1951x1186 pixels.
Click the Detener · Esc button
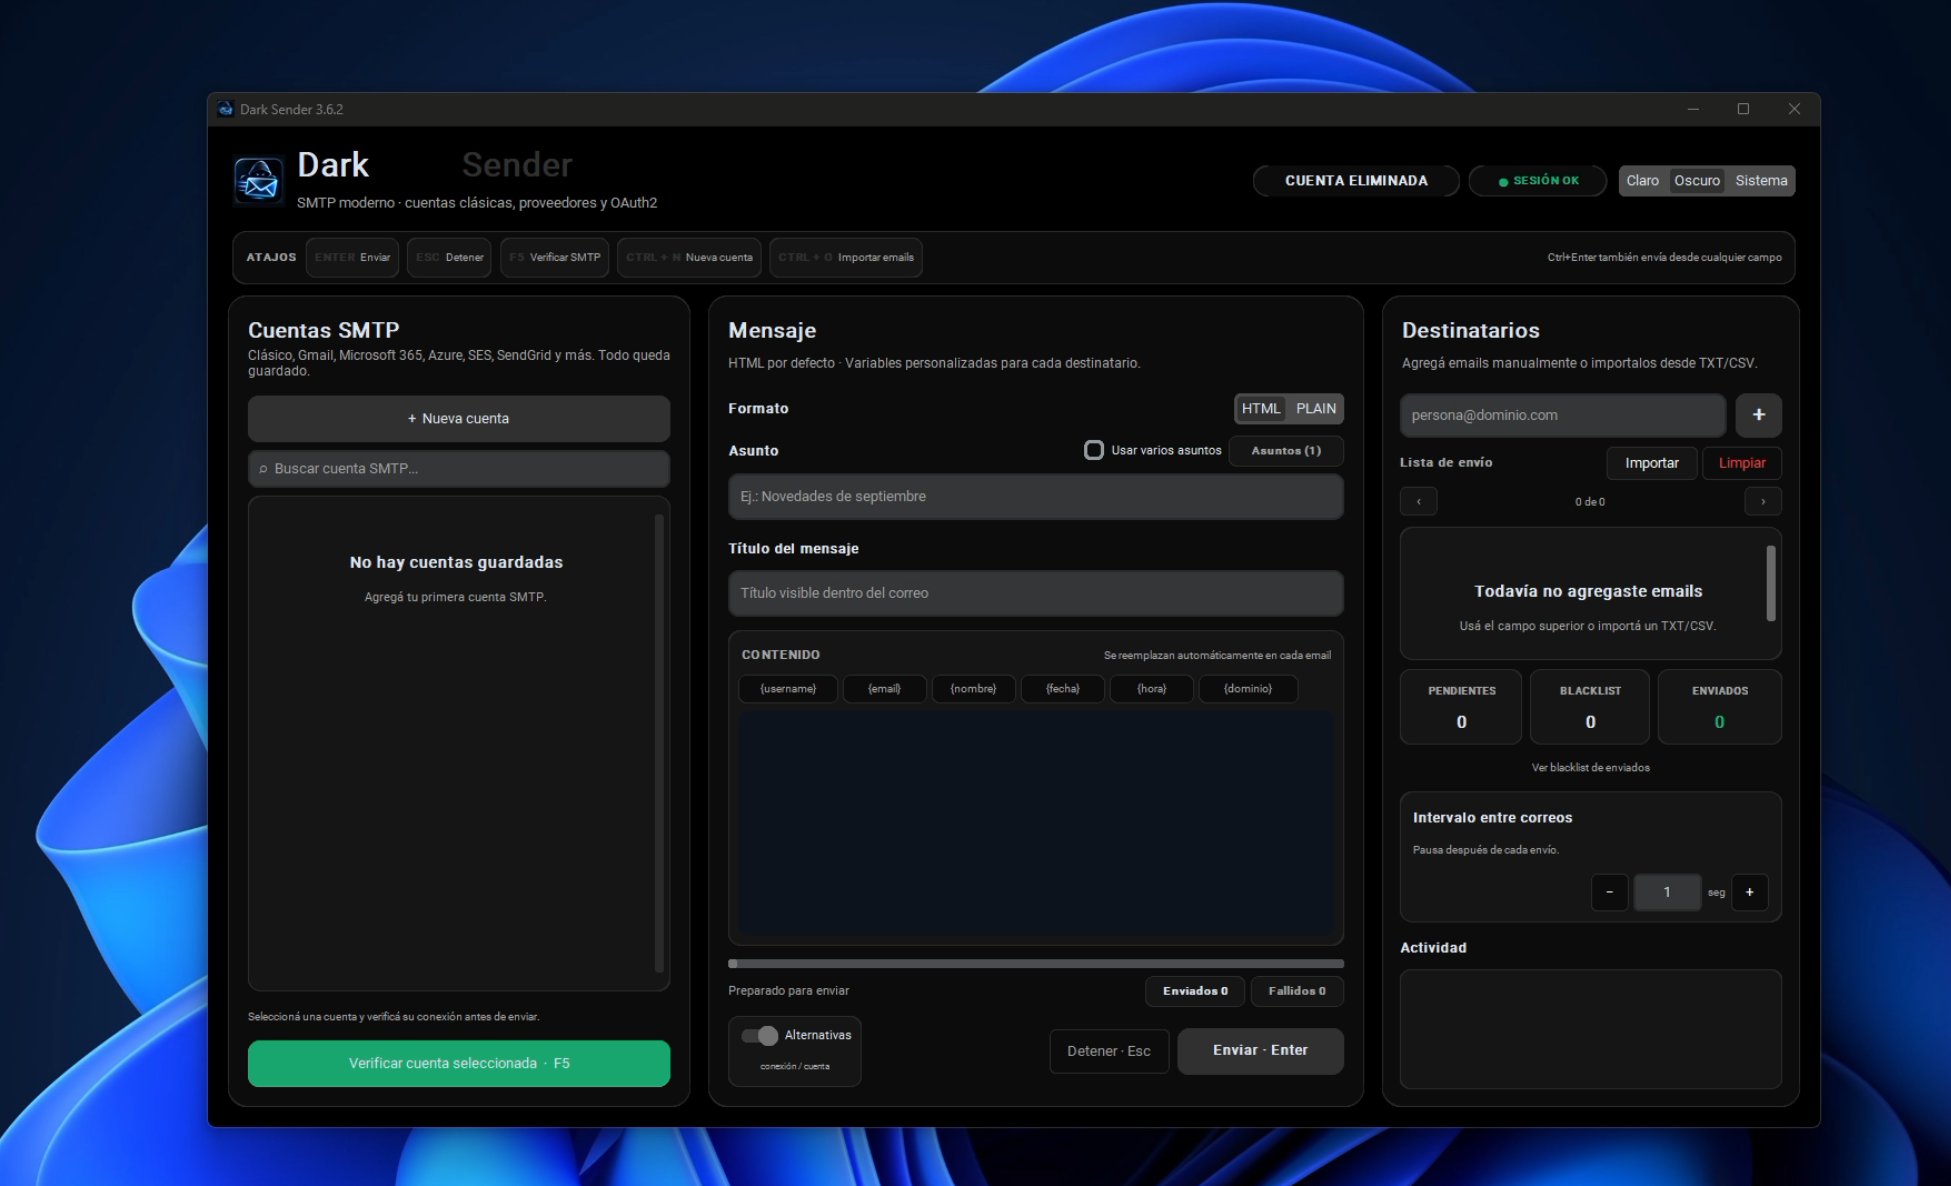(1109, 1051)
